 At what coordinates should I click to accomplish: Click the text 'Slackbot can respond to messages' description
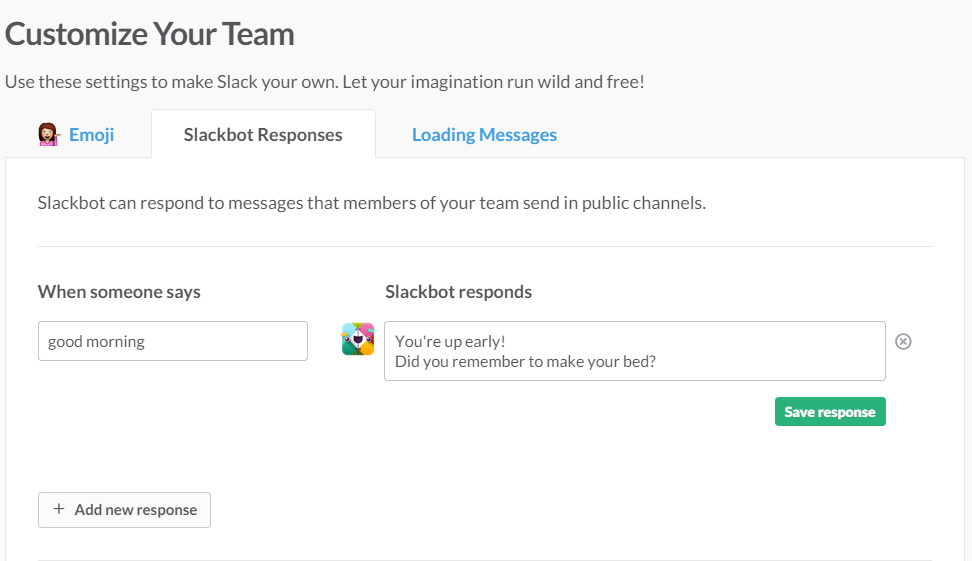click(371, 203)
